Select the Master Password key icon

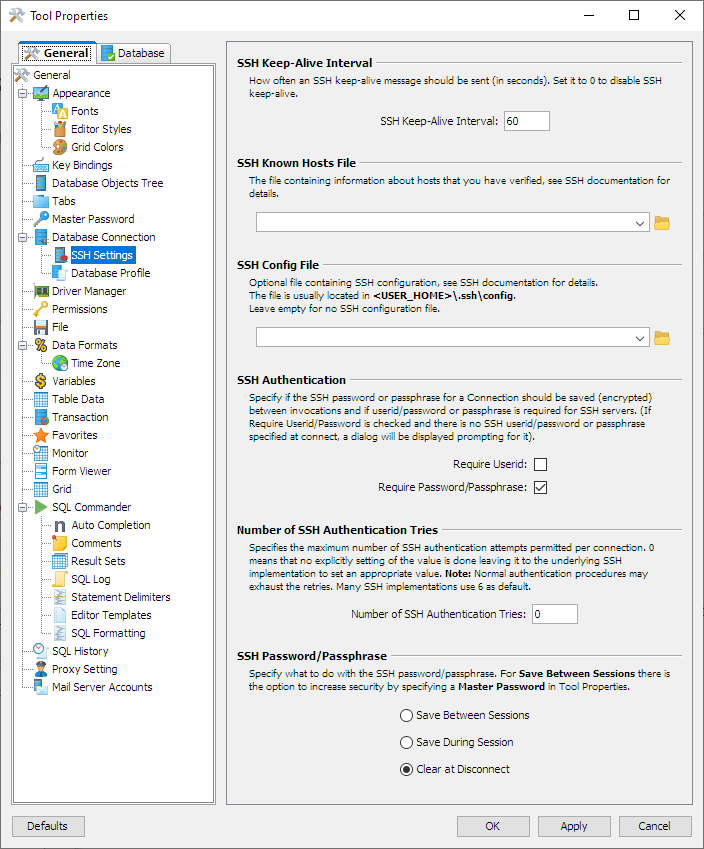point(41,219)
